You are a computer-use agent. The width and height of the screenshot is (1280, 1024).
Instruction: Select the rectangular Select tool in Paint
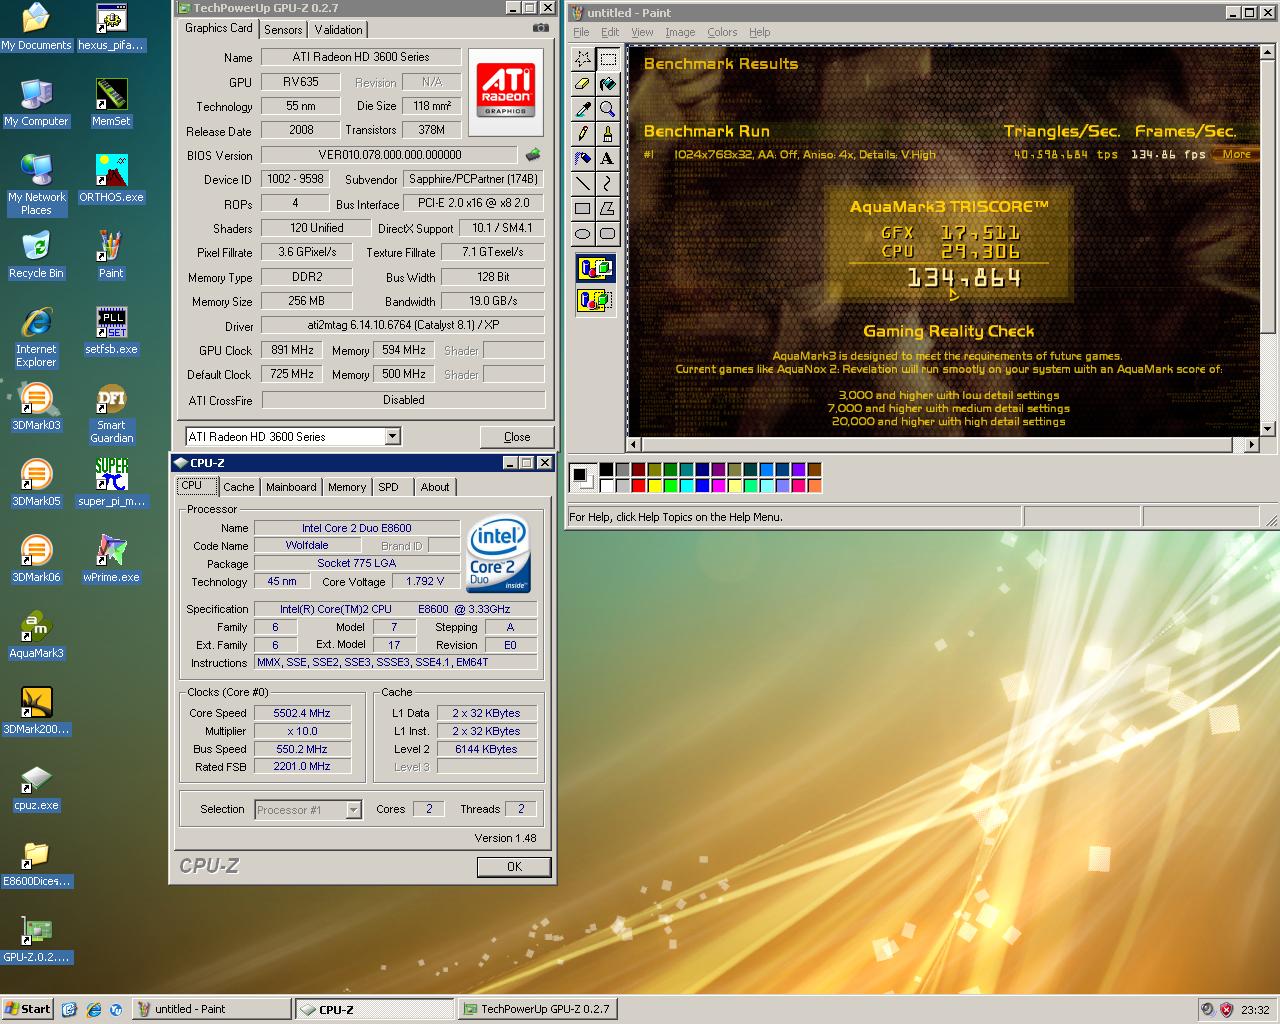coord(608,59)
